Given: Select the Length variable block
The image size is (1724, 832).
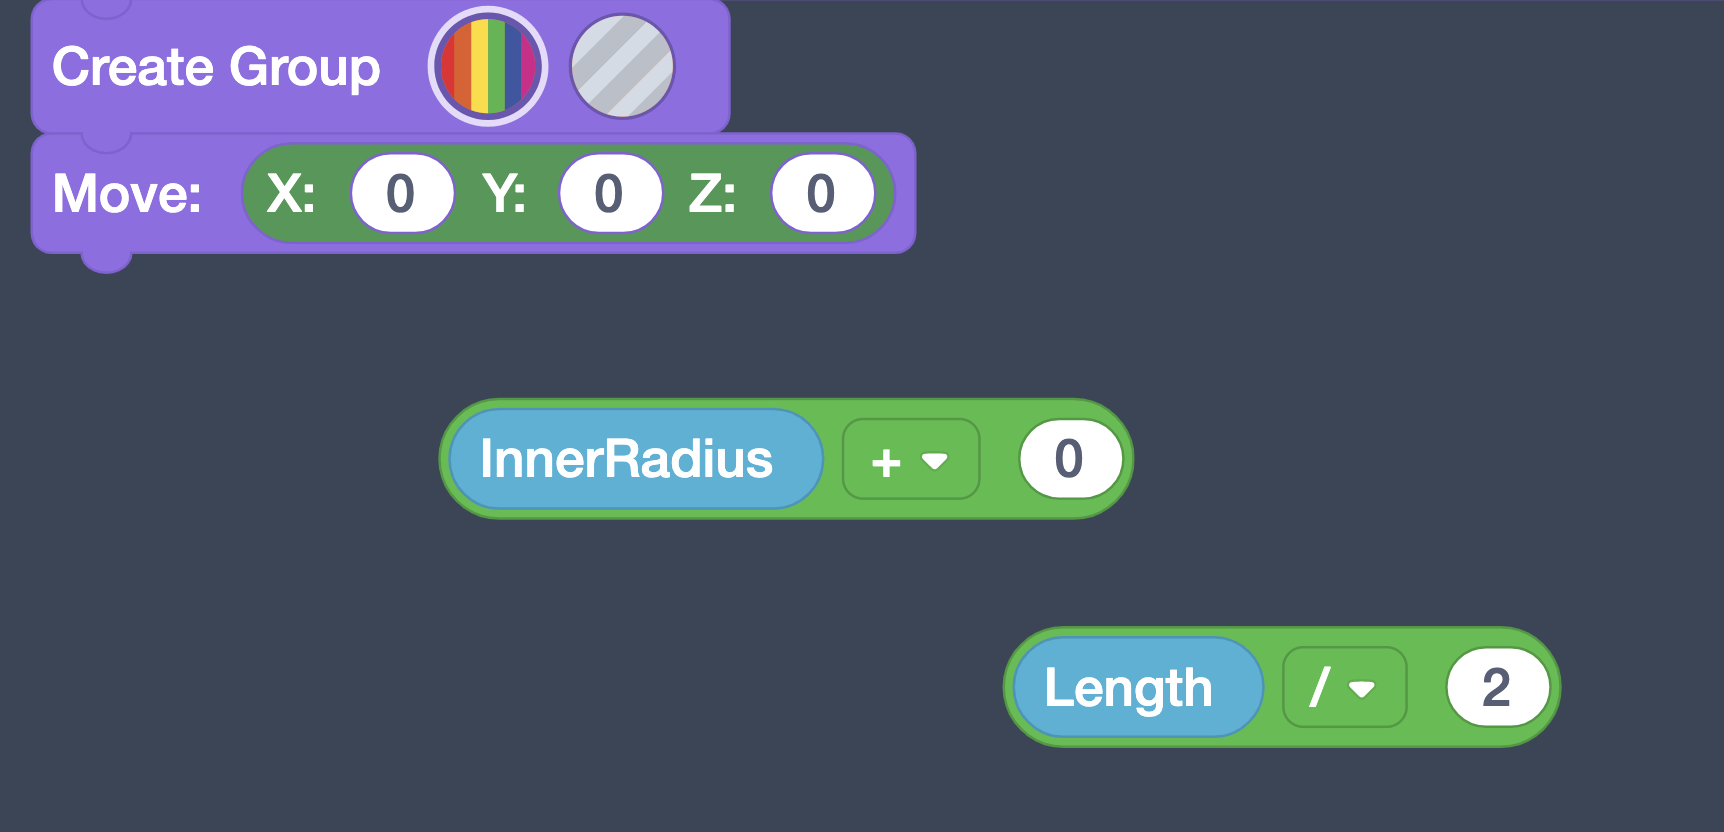Looking at the screenshot, I should tap(1136, 687).
